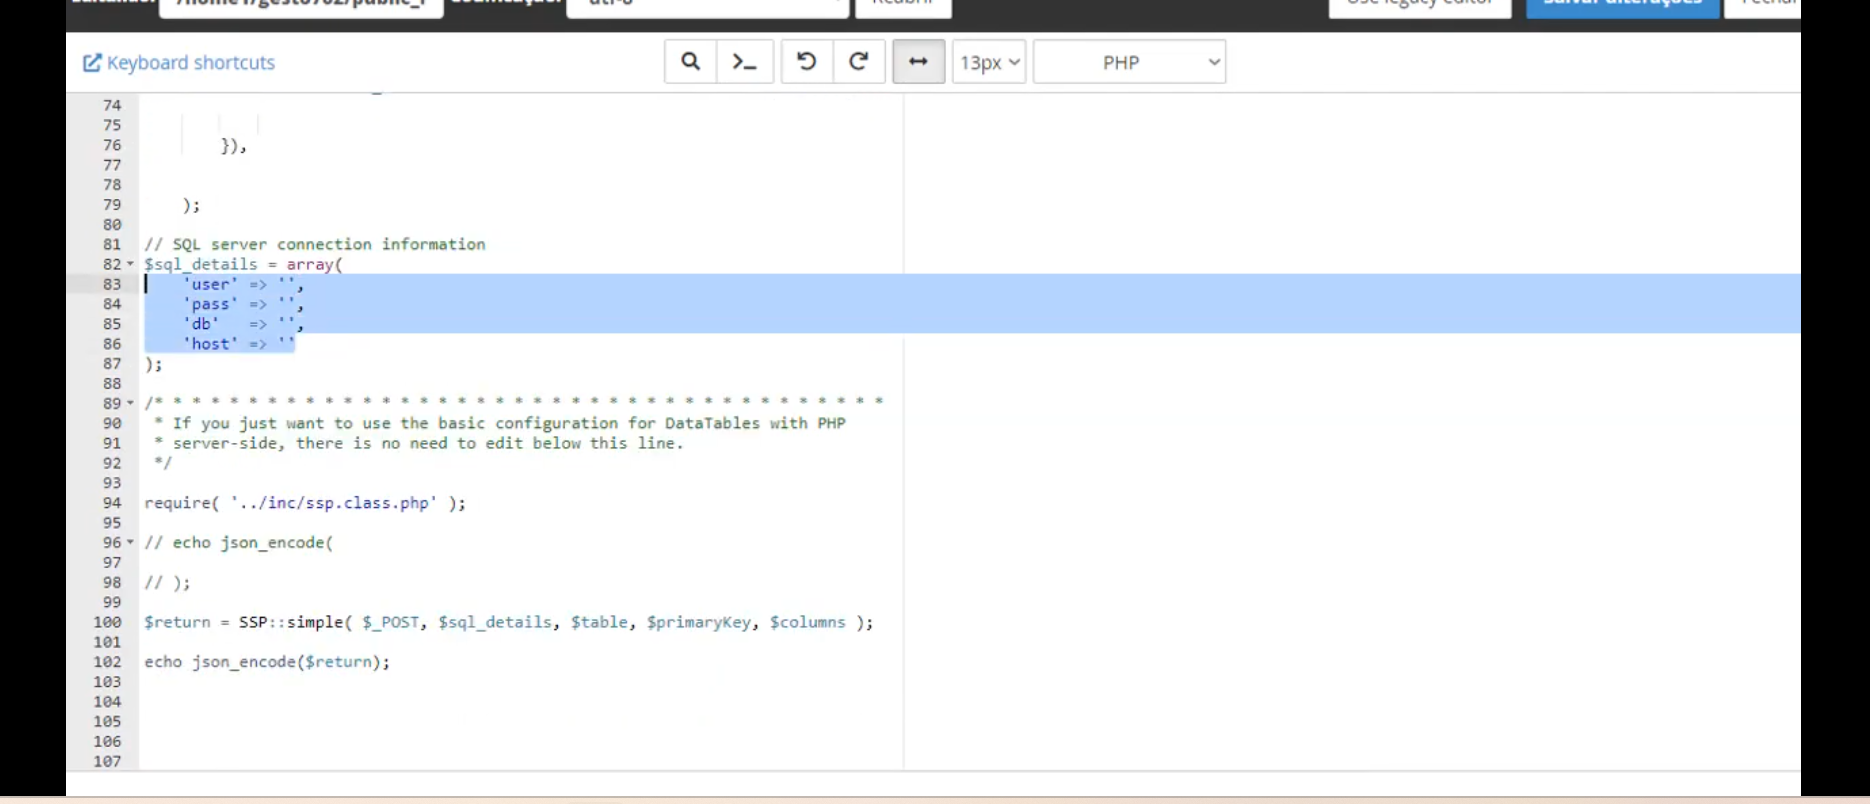Click the 'host' key on line 86

(x=211, y=344)
